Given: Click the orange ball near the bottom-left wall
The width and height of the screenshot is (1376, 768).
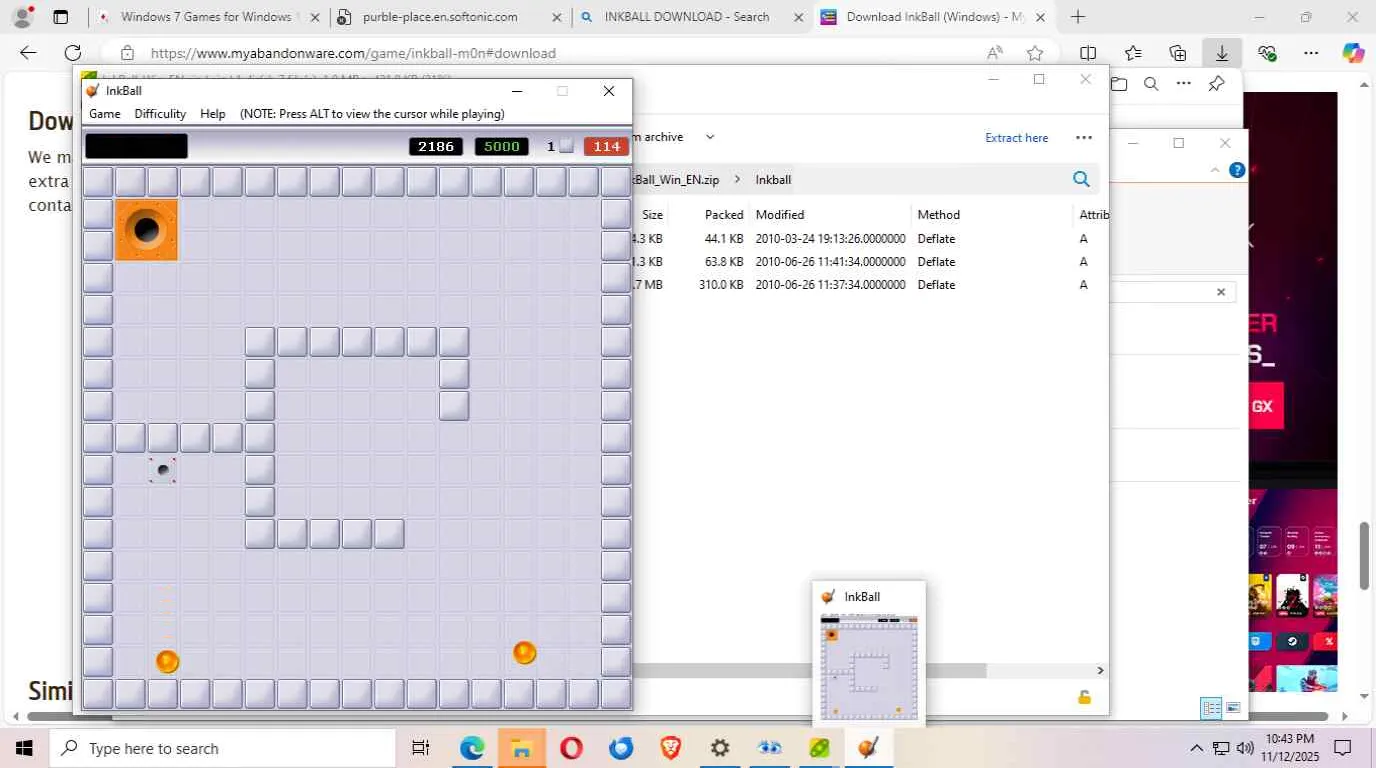Looking at the screenshot, I should [167, 661].
